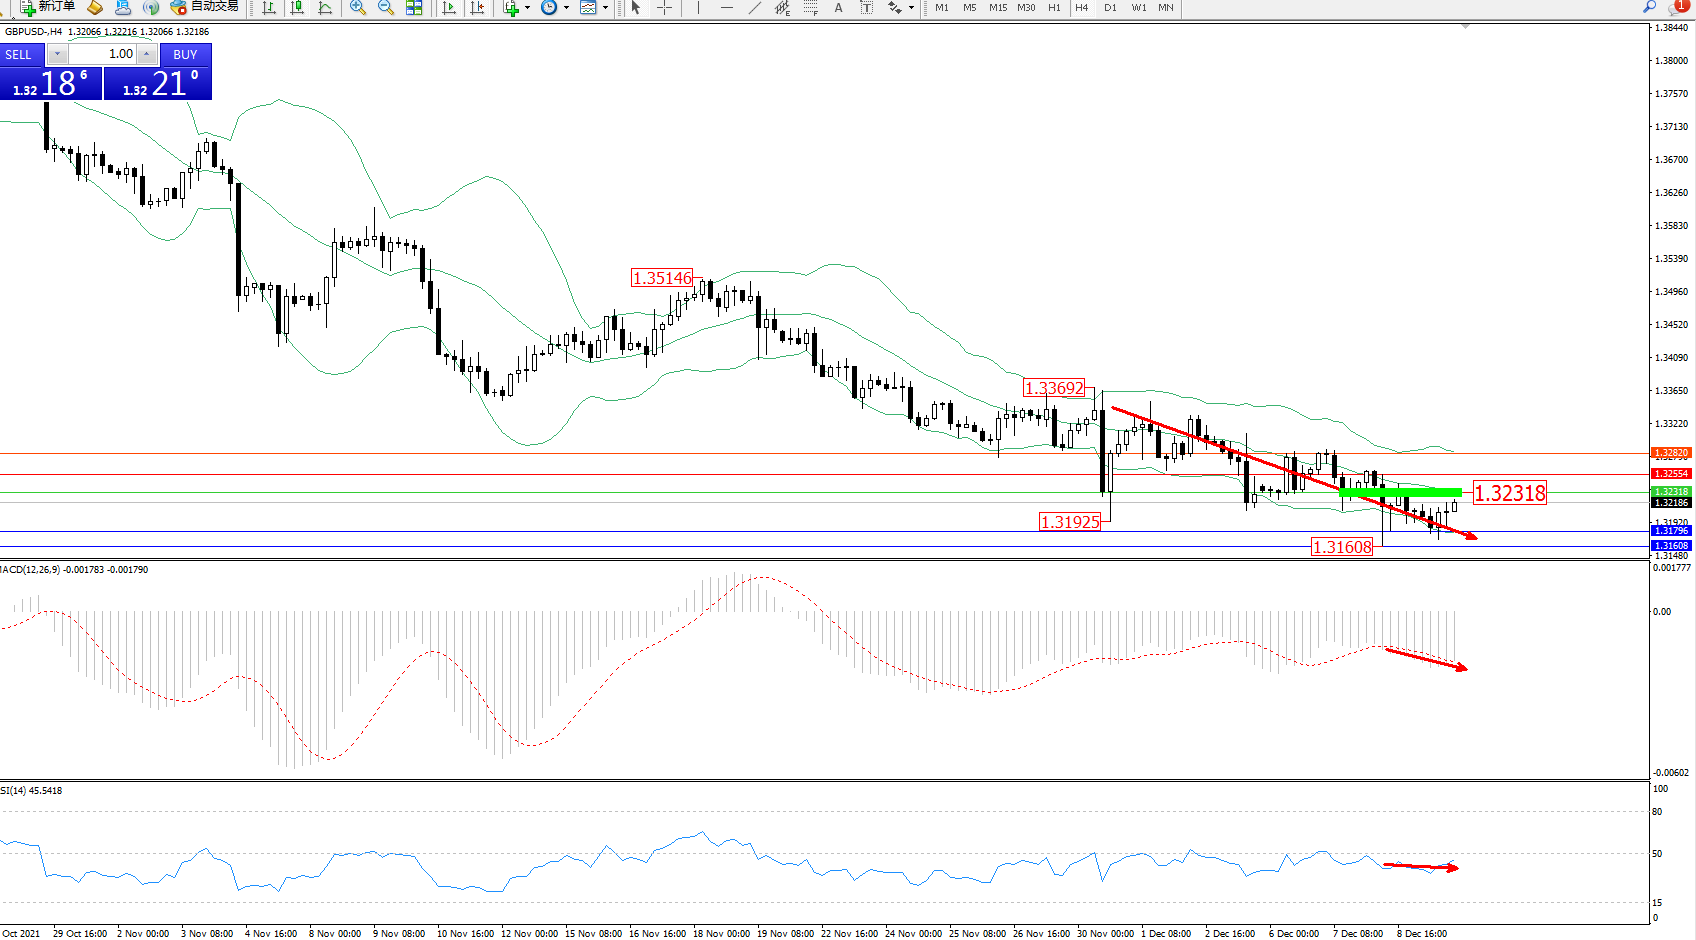Toggle the auto scroll chart button
Image resolution: width=1696 pixels, height=940 pixels.
tap(449, 8)
